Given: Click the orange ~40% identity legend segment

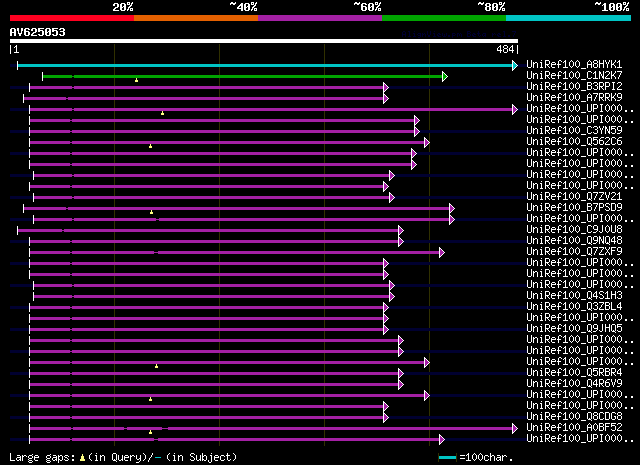Looking at the screenshot, I should (x=196, y=18).
